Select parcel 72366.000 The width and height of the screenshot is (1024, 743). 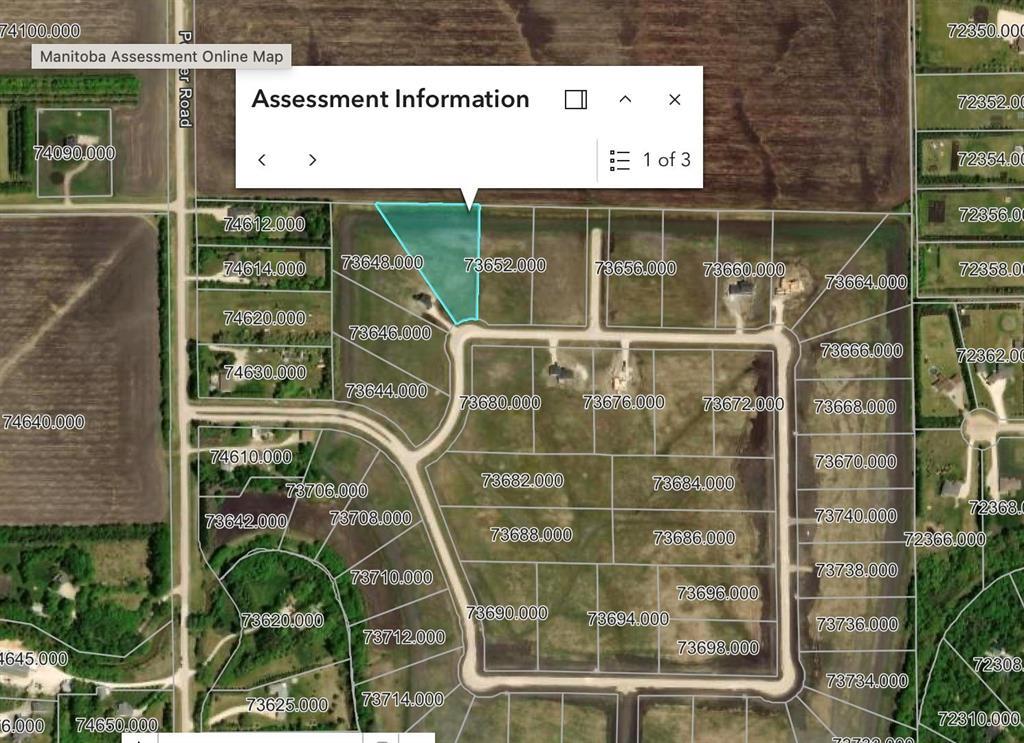coord(944,539)
